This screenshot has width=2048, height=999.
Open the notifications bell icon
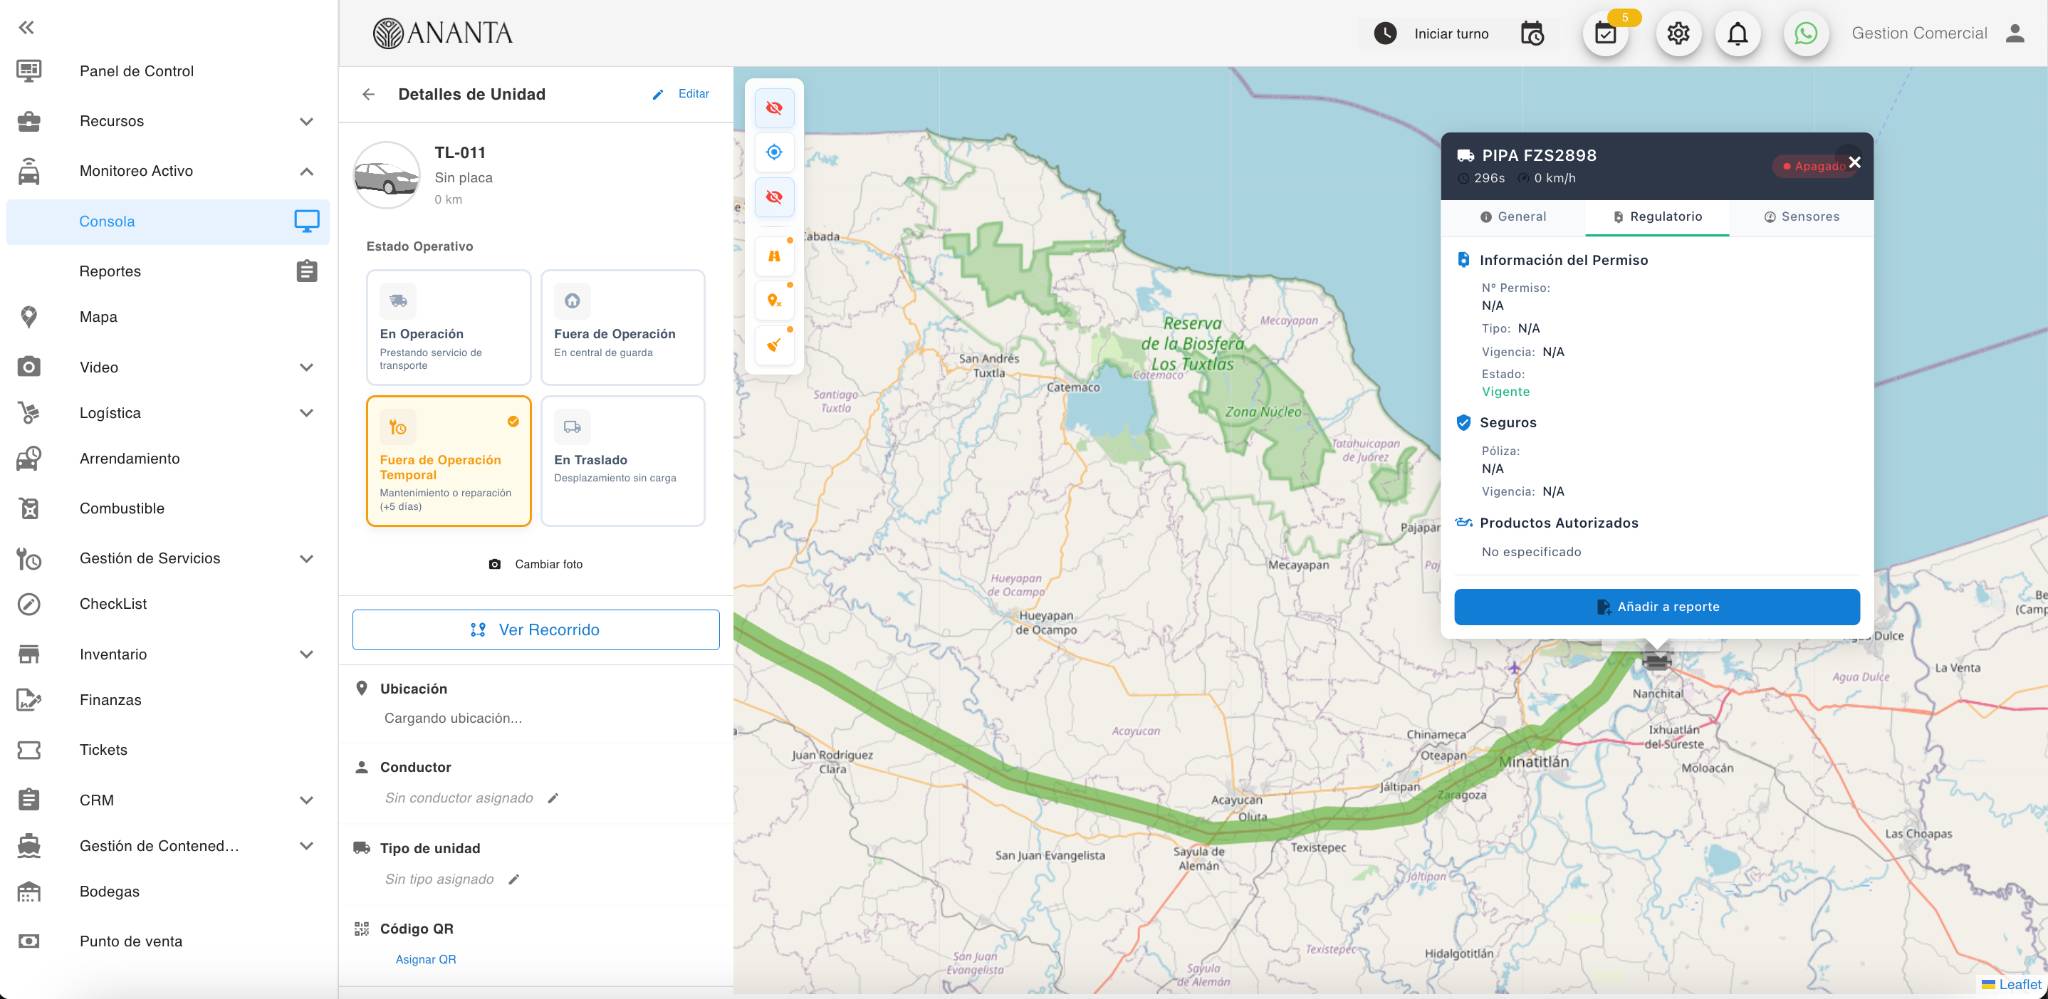click(x=1738, y=34)
